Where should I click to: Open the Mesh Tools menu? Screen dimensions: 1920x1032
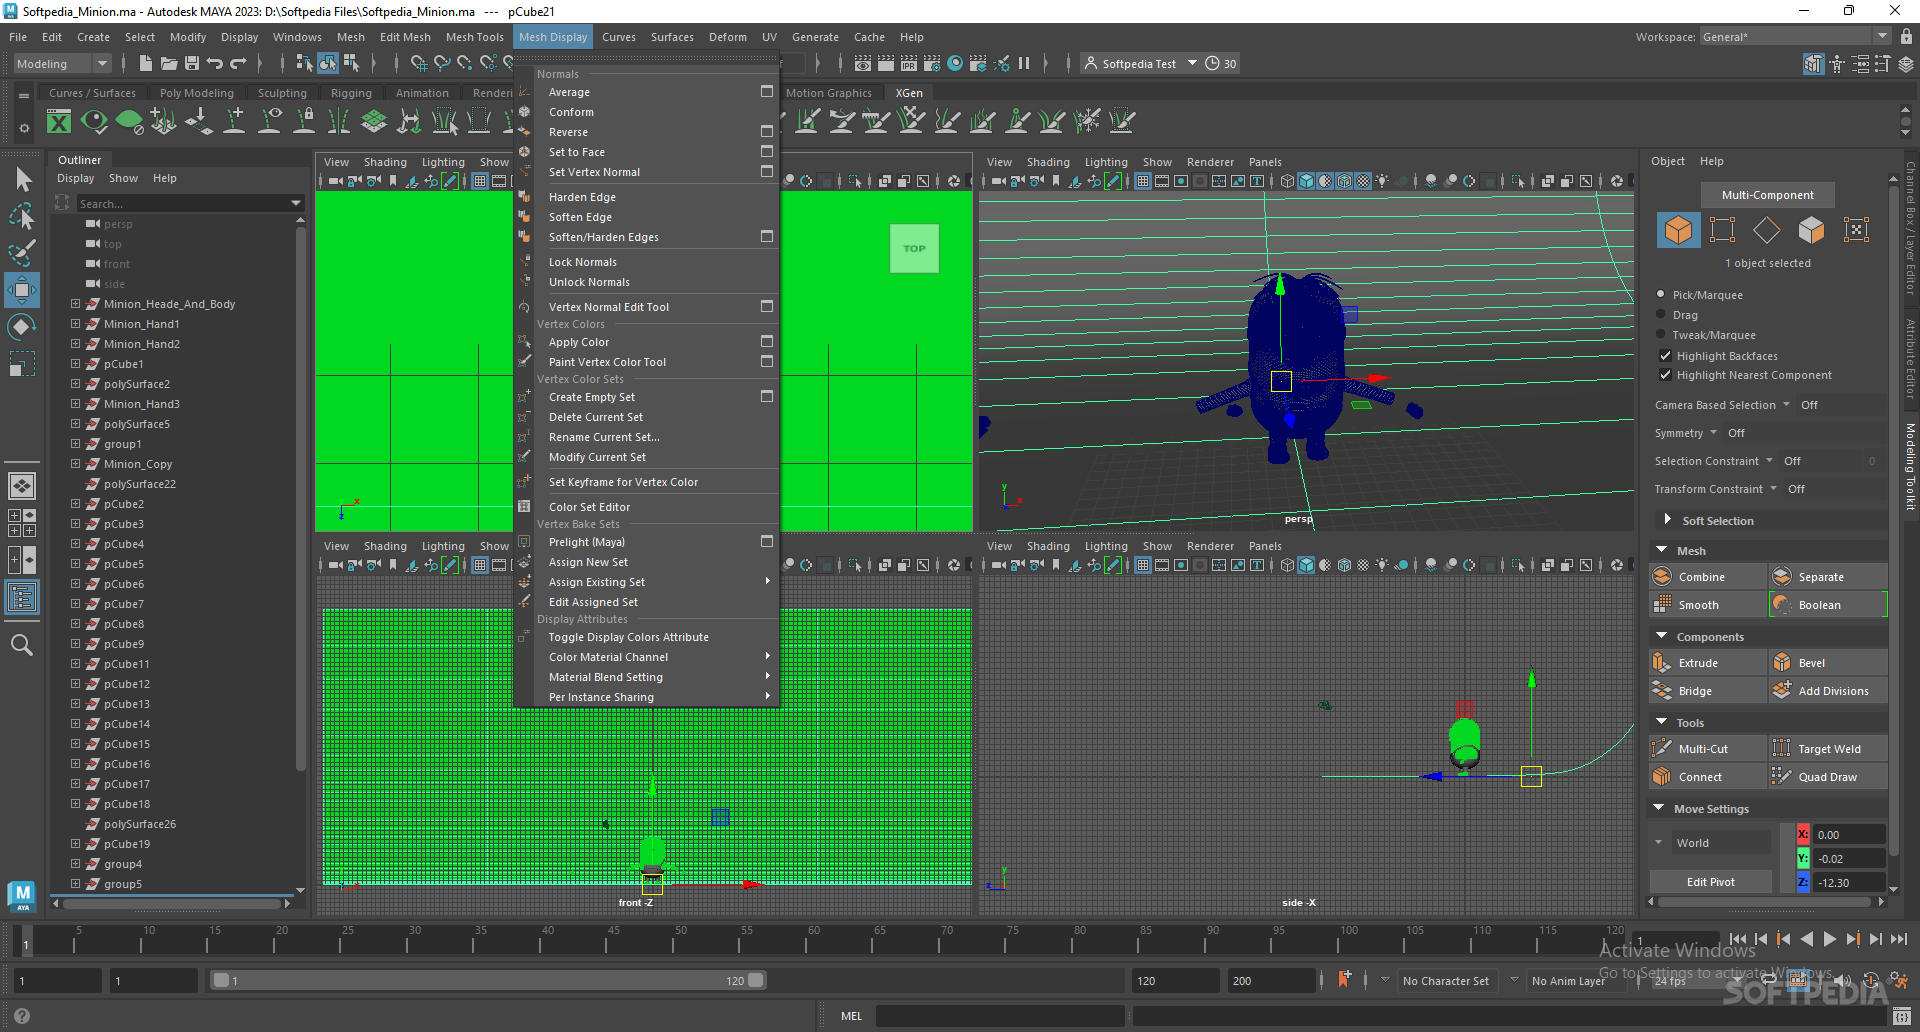pos(474,37)
